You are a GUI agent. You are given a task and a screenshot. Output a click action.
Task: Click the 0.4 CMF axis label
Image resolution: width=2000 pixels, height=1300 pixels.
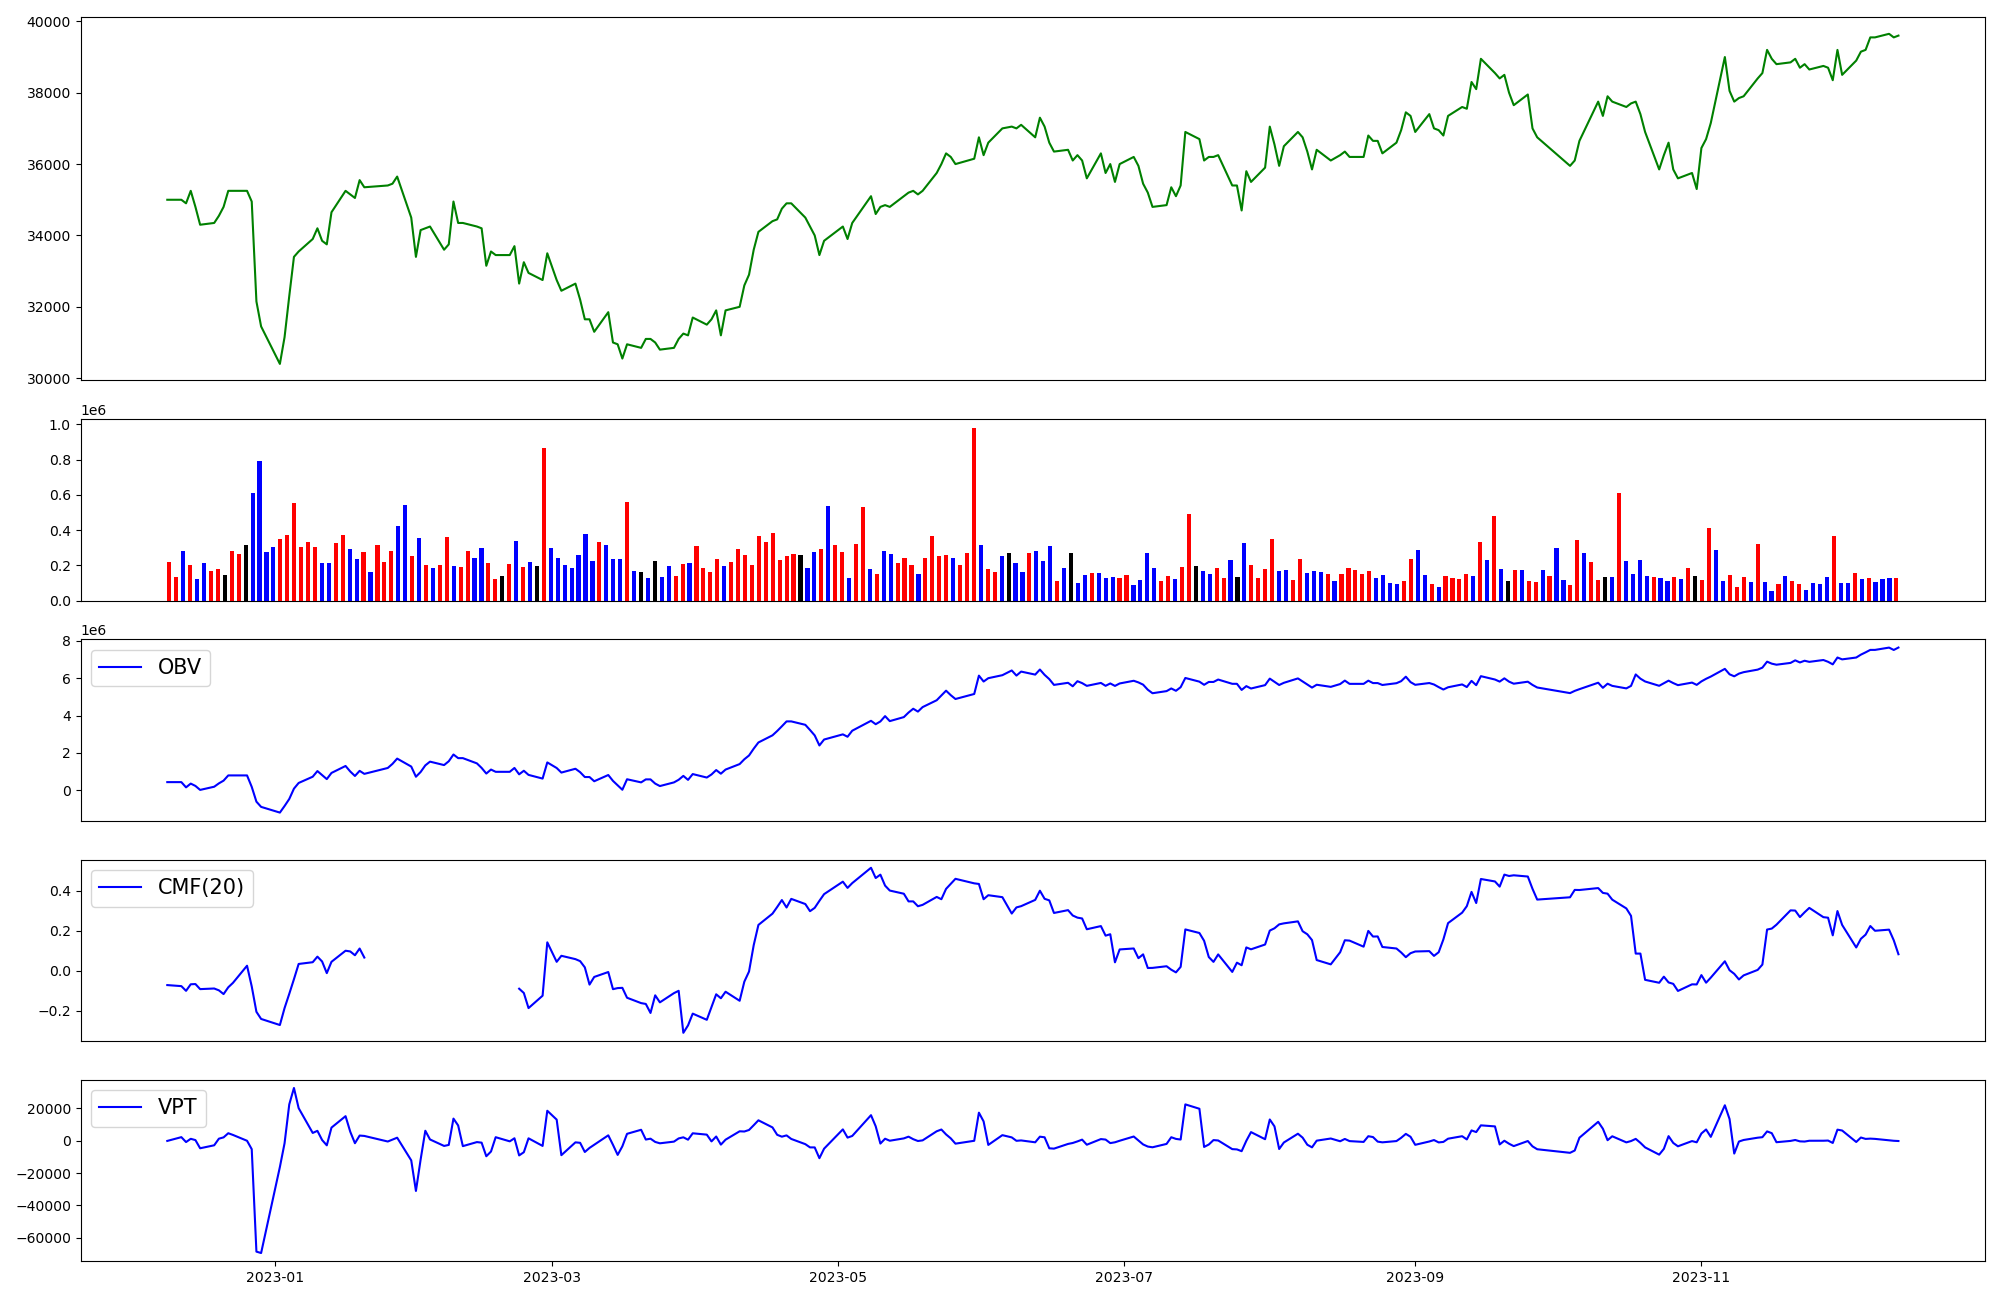point(59,891)
